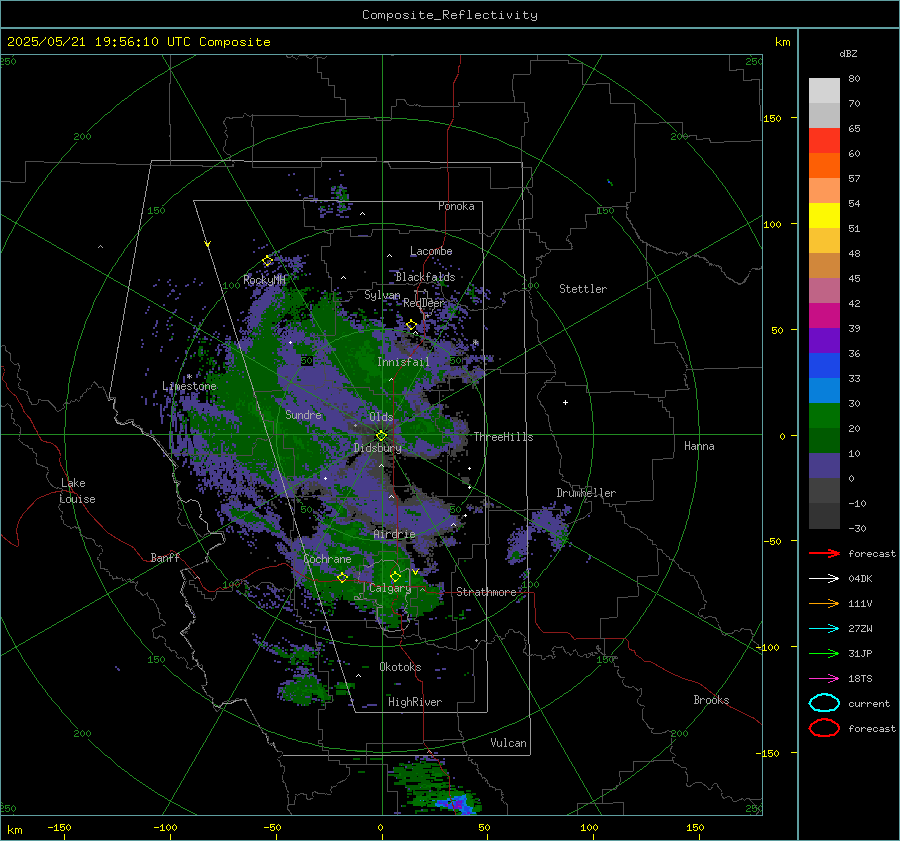The image size is (900, 841).
Task: Click the km label at top right
Action: click(782, 42)
